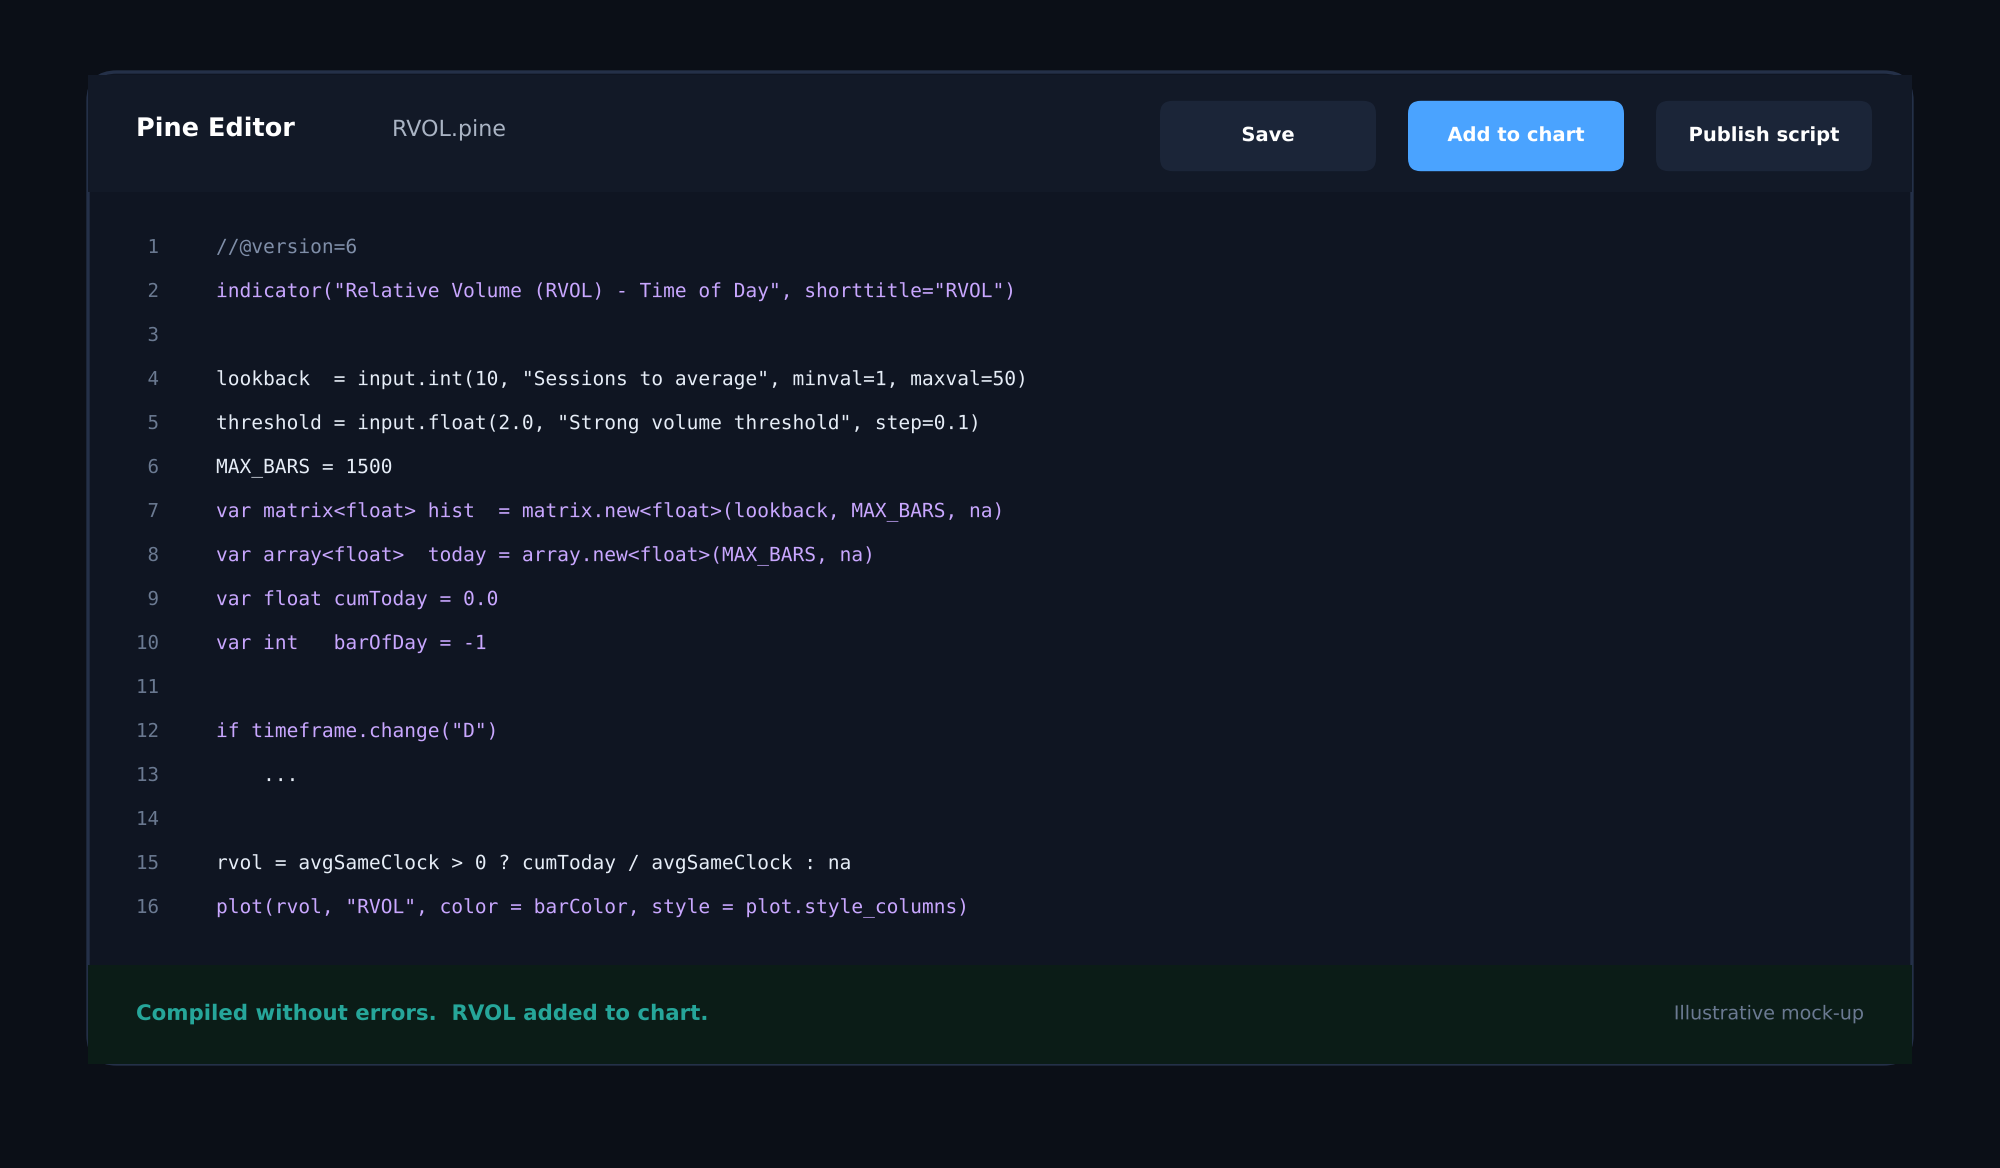Click the Pine Editor title

[215, 127]
